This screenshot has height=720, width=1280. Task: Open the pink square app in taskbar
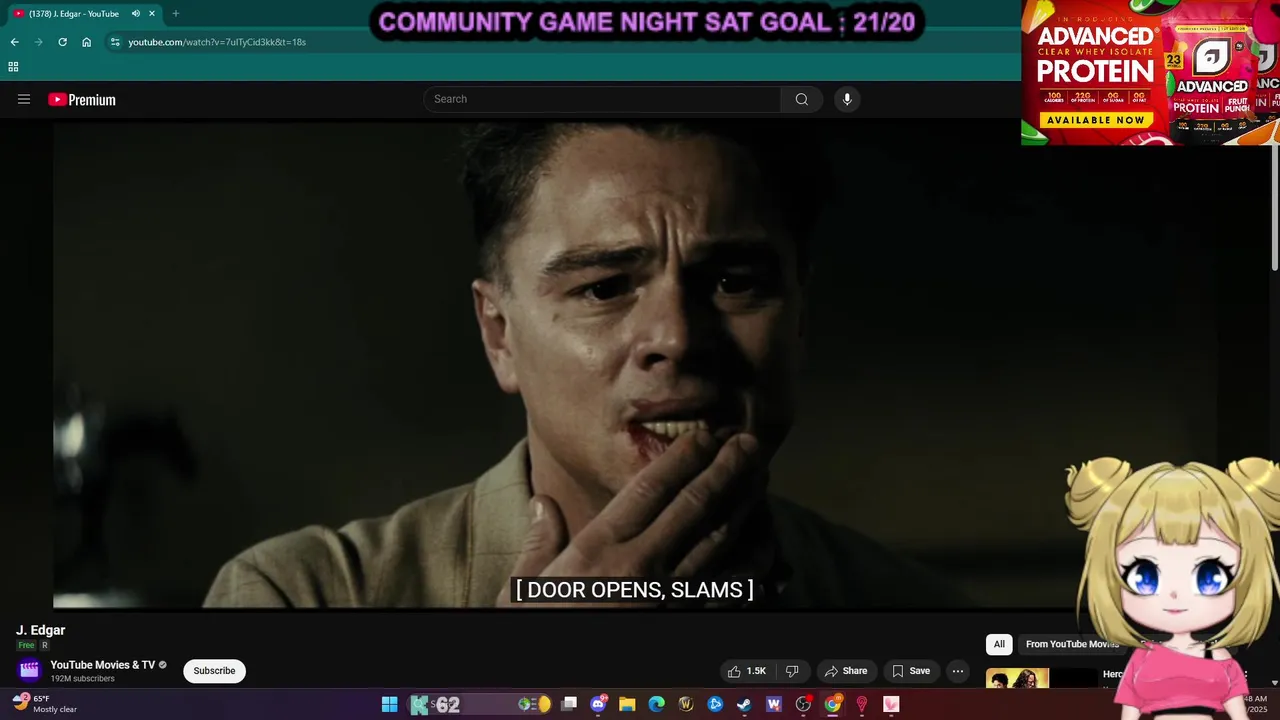click(891, 705)
